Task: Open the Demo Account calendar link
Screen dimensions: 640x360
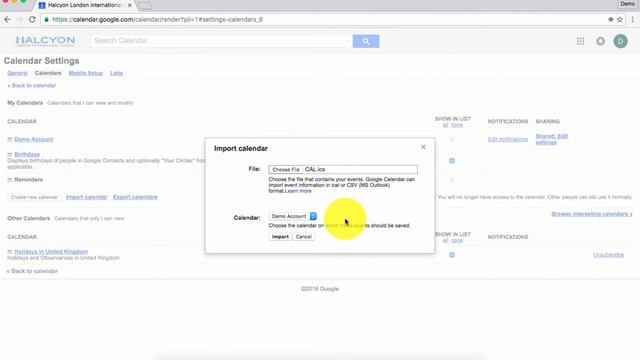Action: [x=34, y=140]
